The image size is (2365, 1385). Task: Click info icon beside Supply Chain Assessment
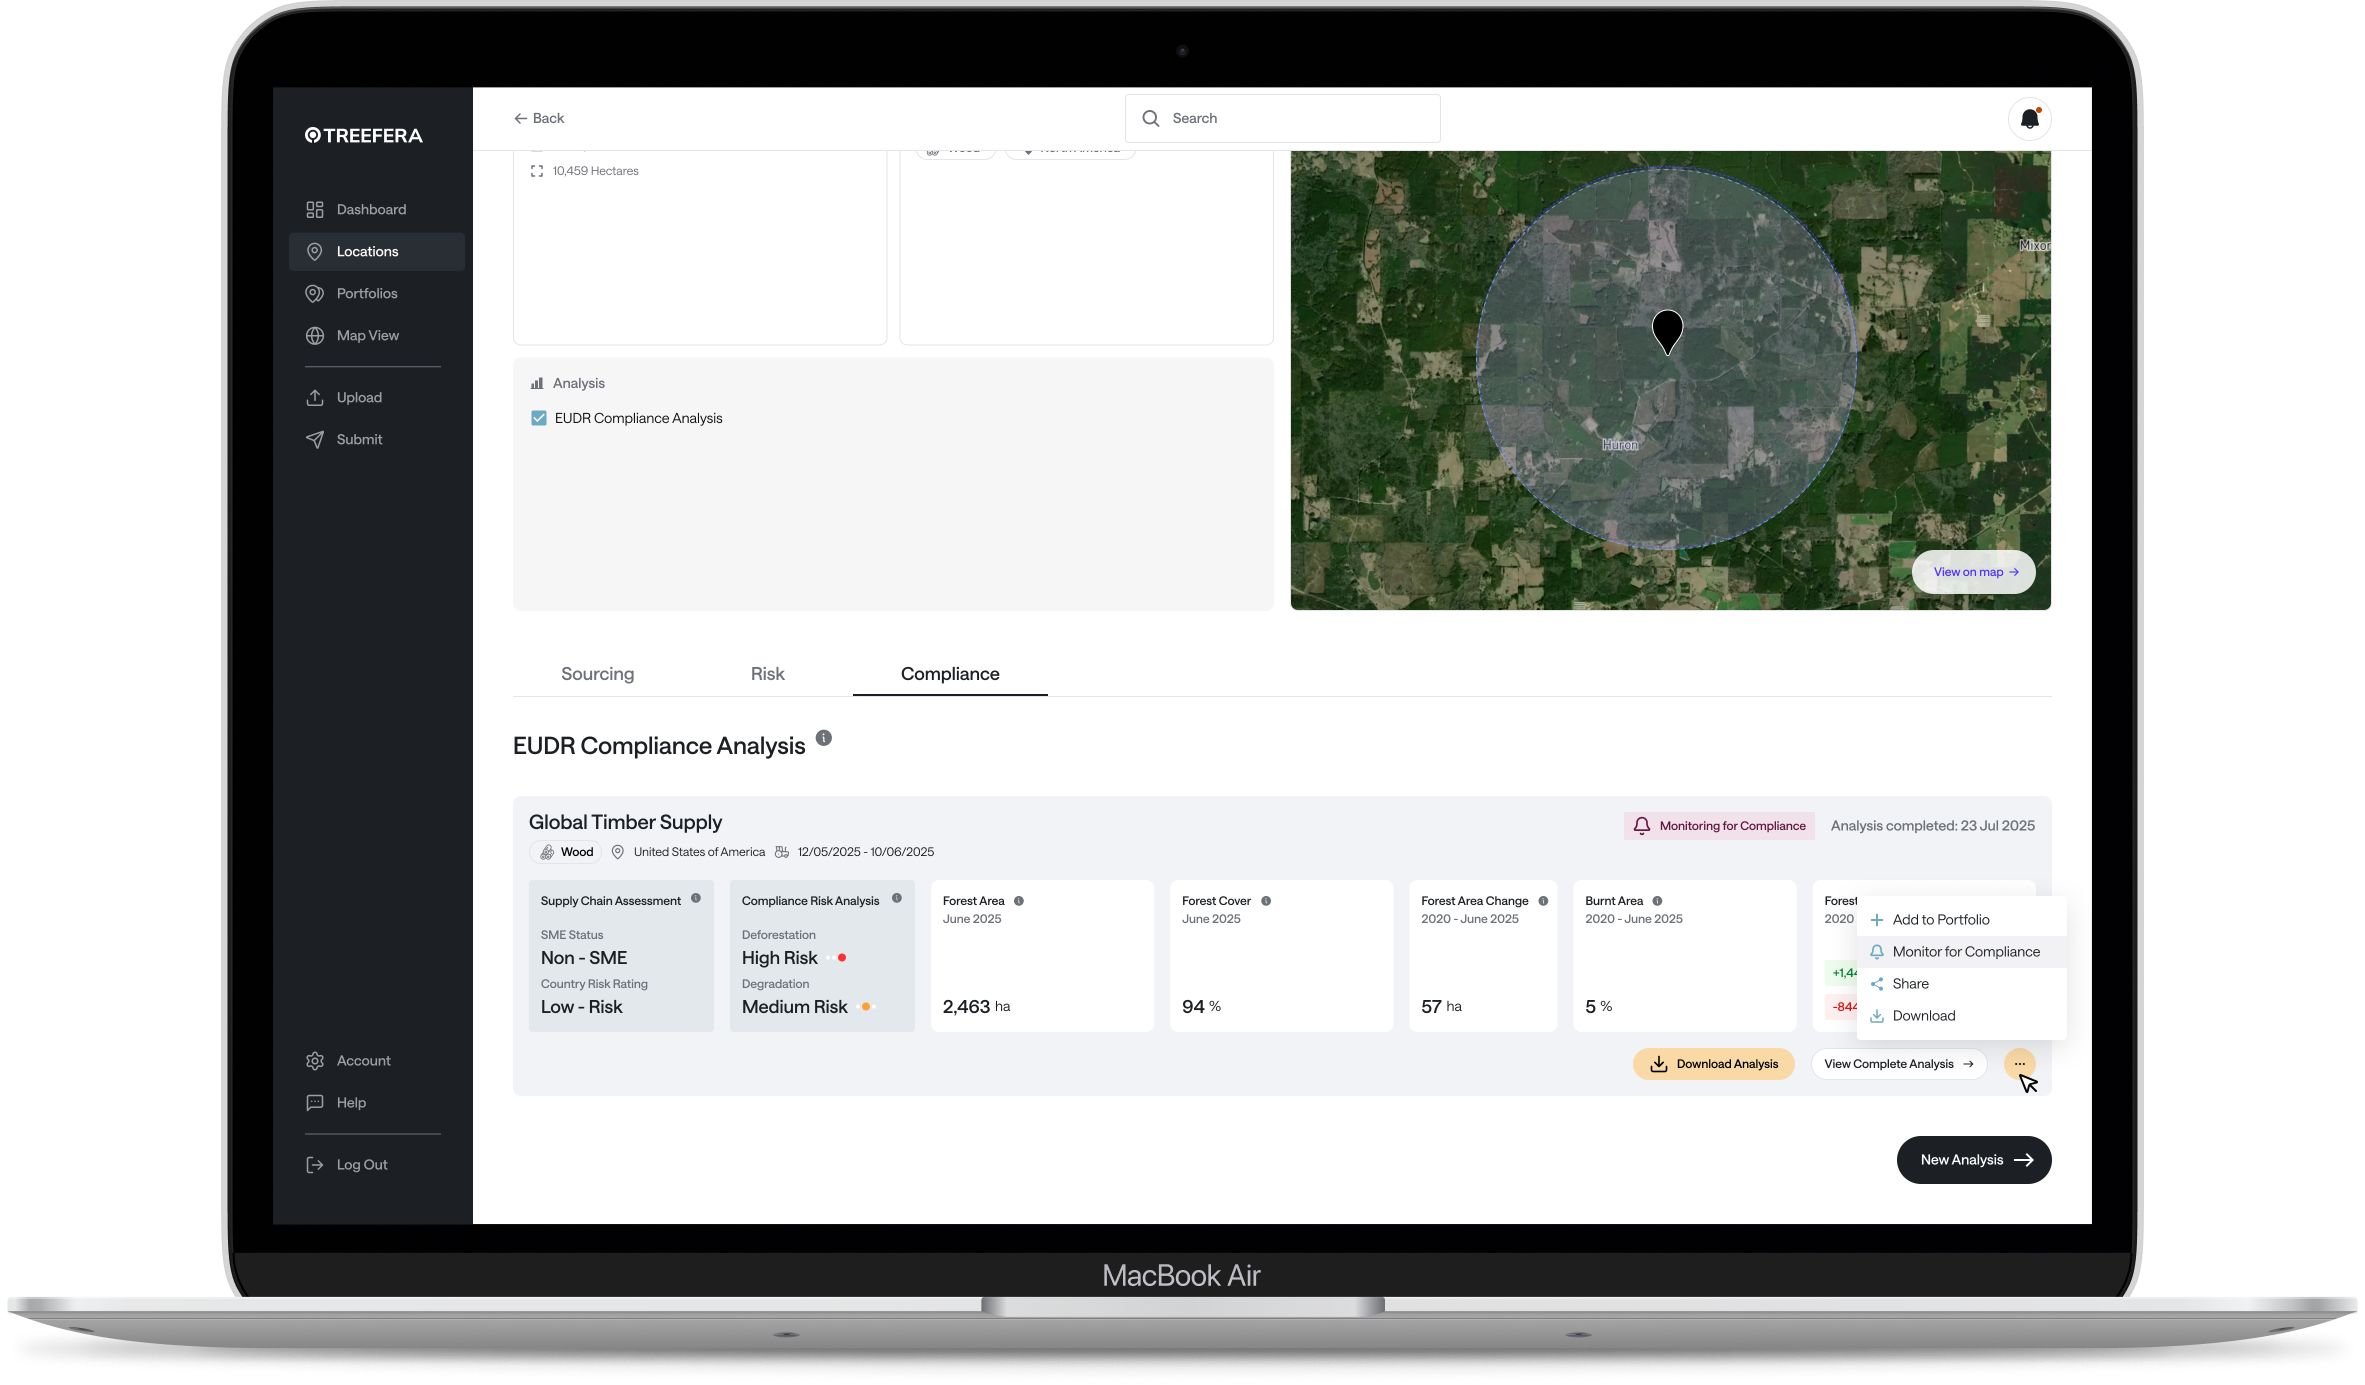pyautogui.click(x=696, y=898)
